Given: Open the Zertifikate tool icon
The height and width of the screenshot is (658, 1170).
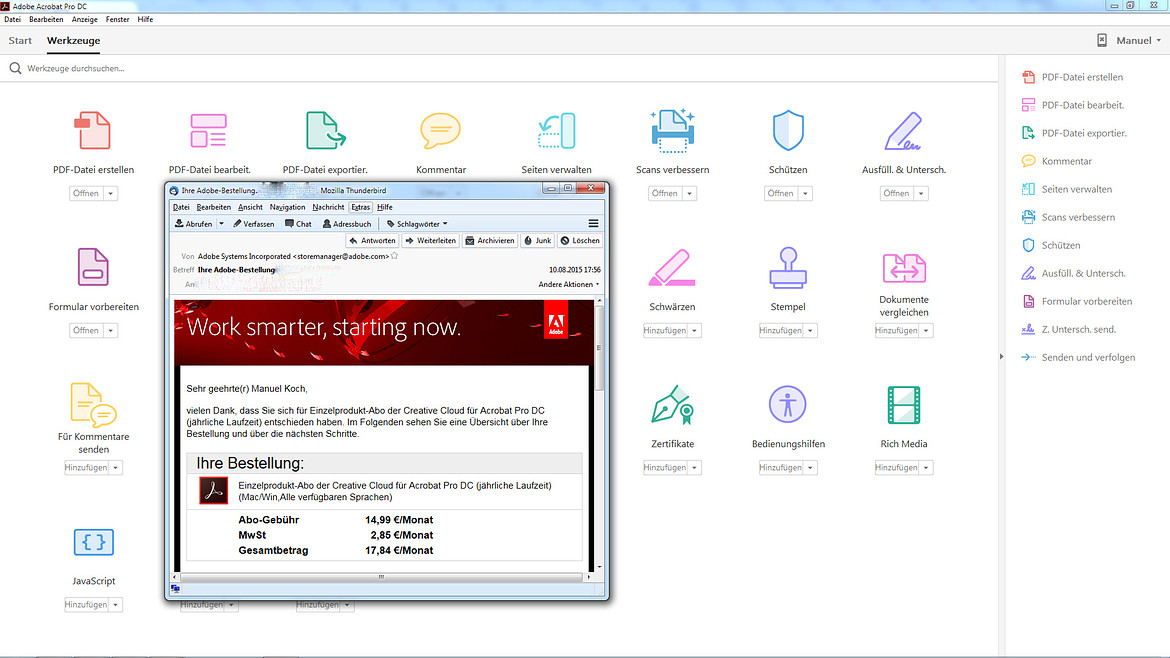Looking at the screenshot, I should click(672, 405).
